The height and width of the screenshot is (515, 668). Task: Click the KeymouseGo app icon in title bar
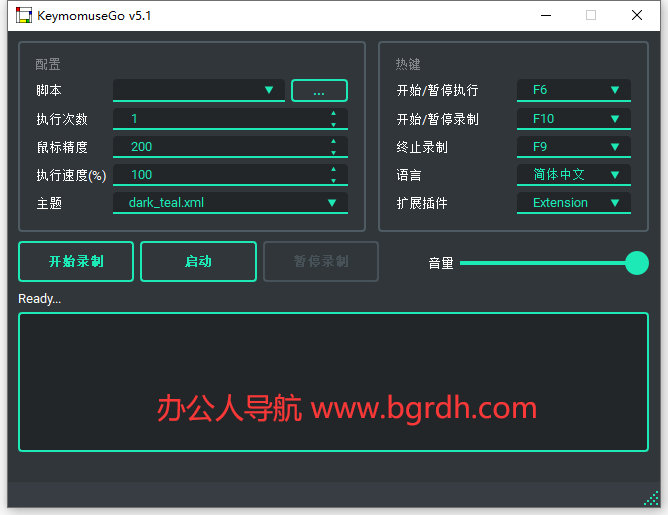click(x=23, y=16)
